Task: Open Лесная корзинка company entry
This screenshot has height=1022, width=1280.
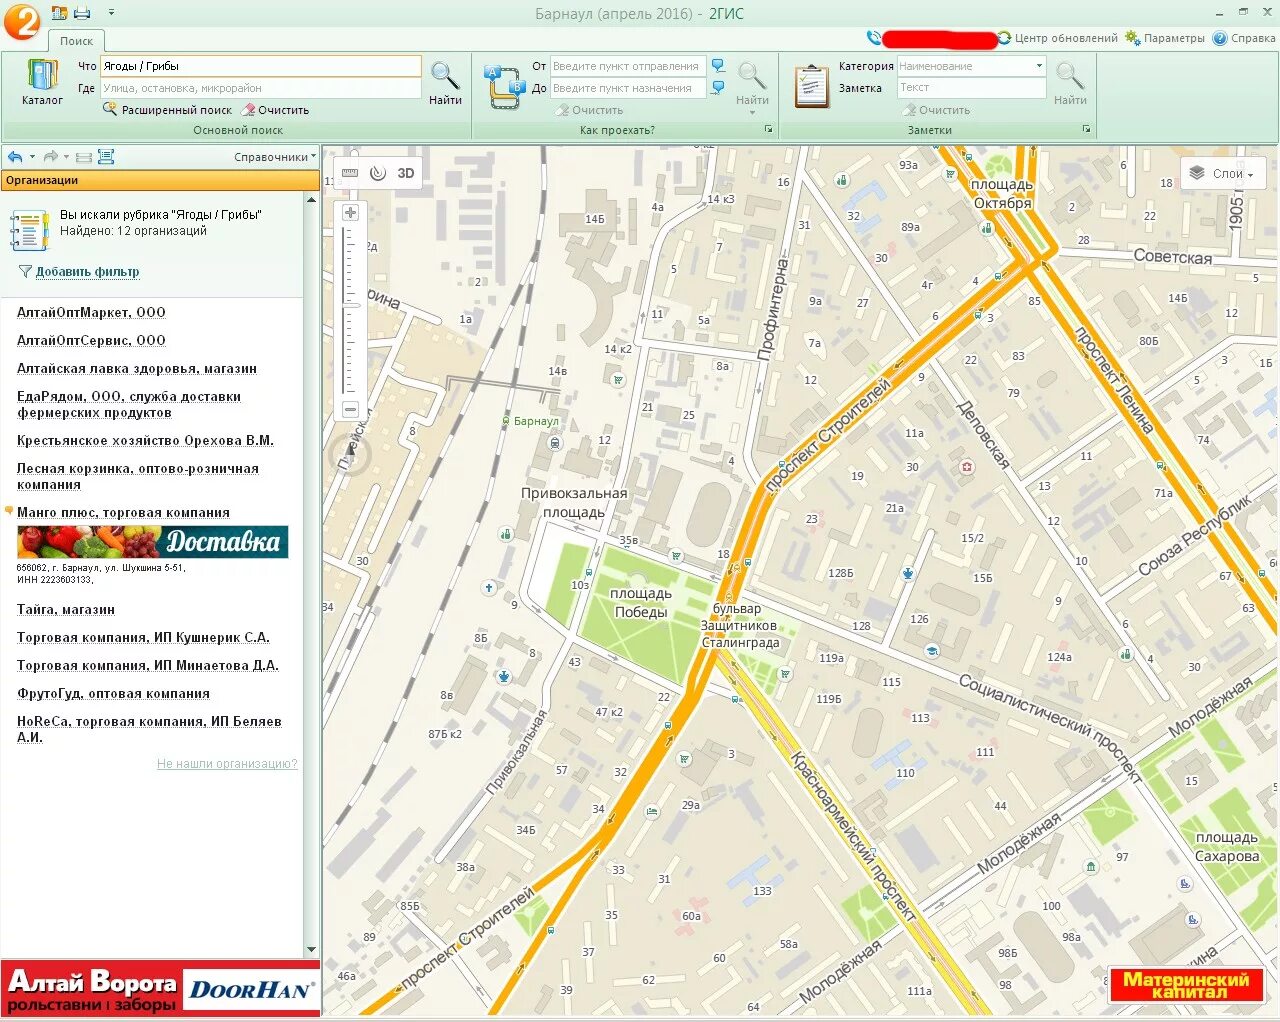Action: 138,477
